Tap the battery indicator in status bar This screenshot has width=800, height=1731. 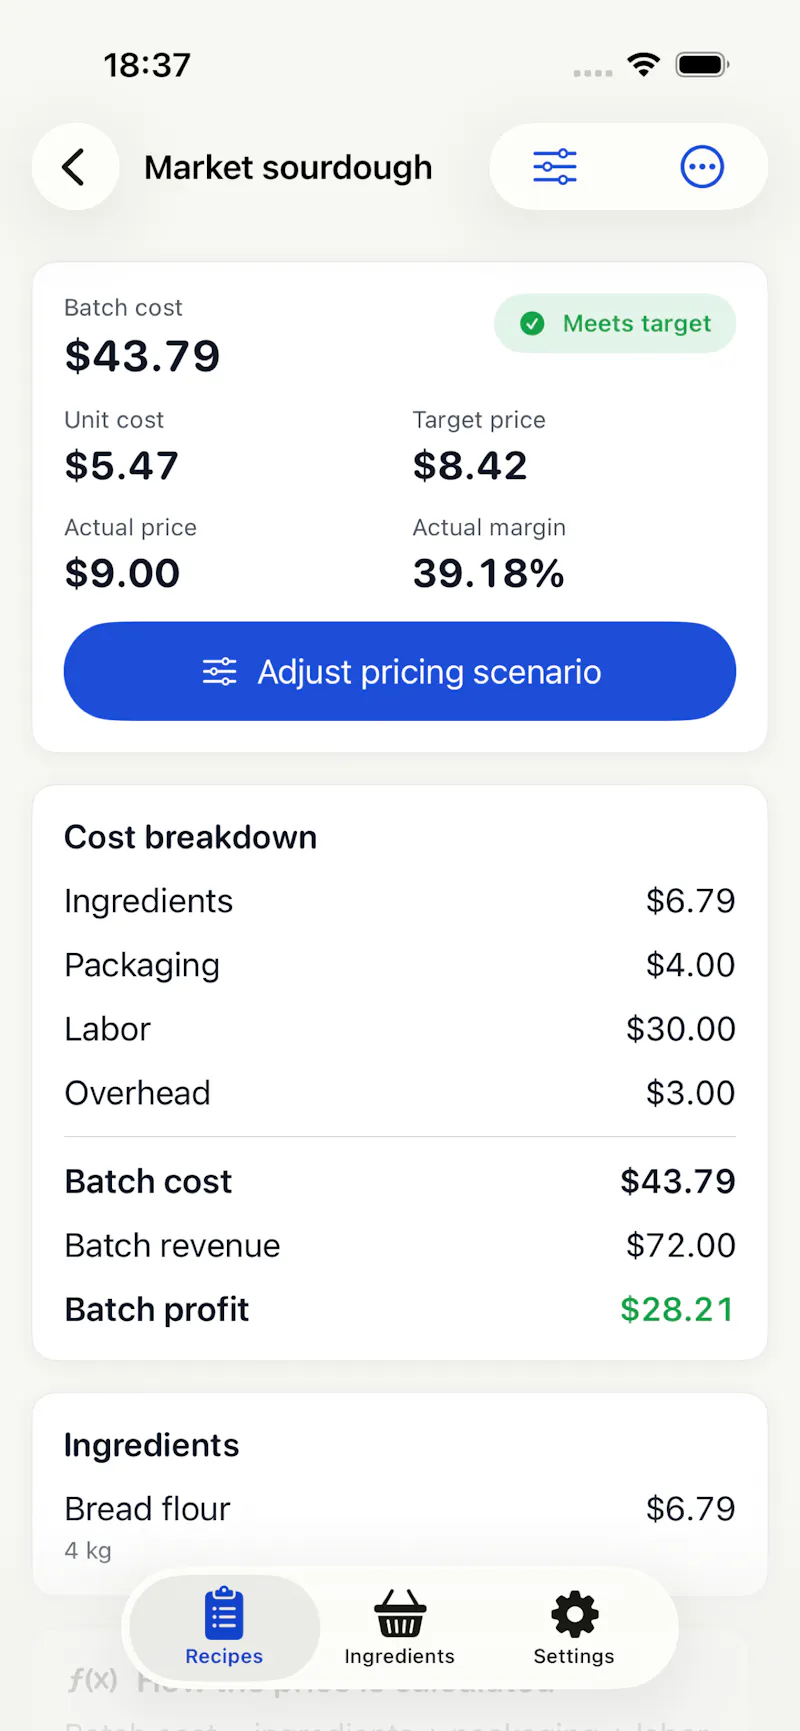tap(702, 65)
